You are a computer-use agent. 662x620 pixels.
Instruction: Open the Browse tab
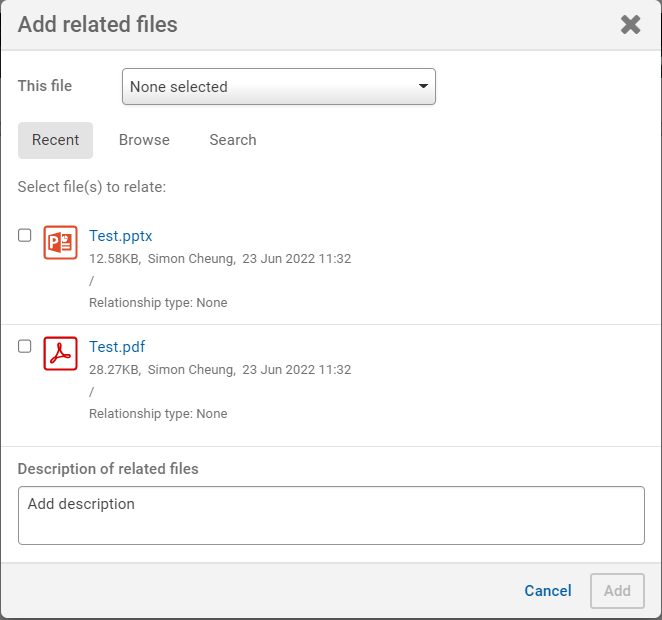click(x=144, y=140)
